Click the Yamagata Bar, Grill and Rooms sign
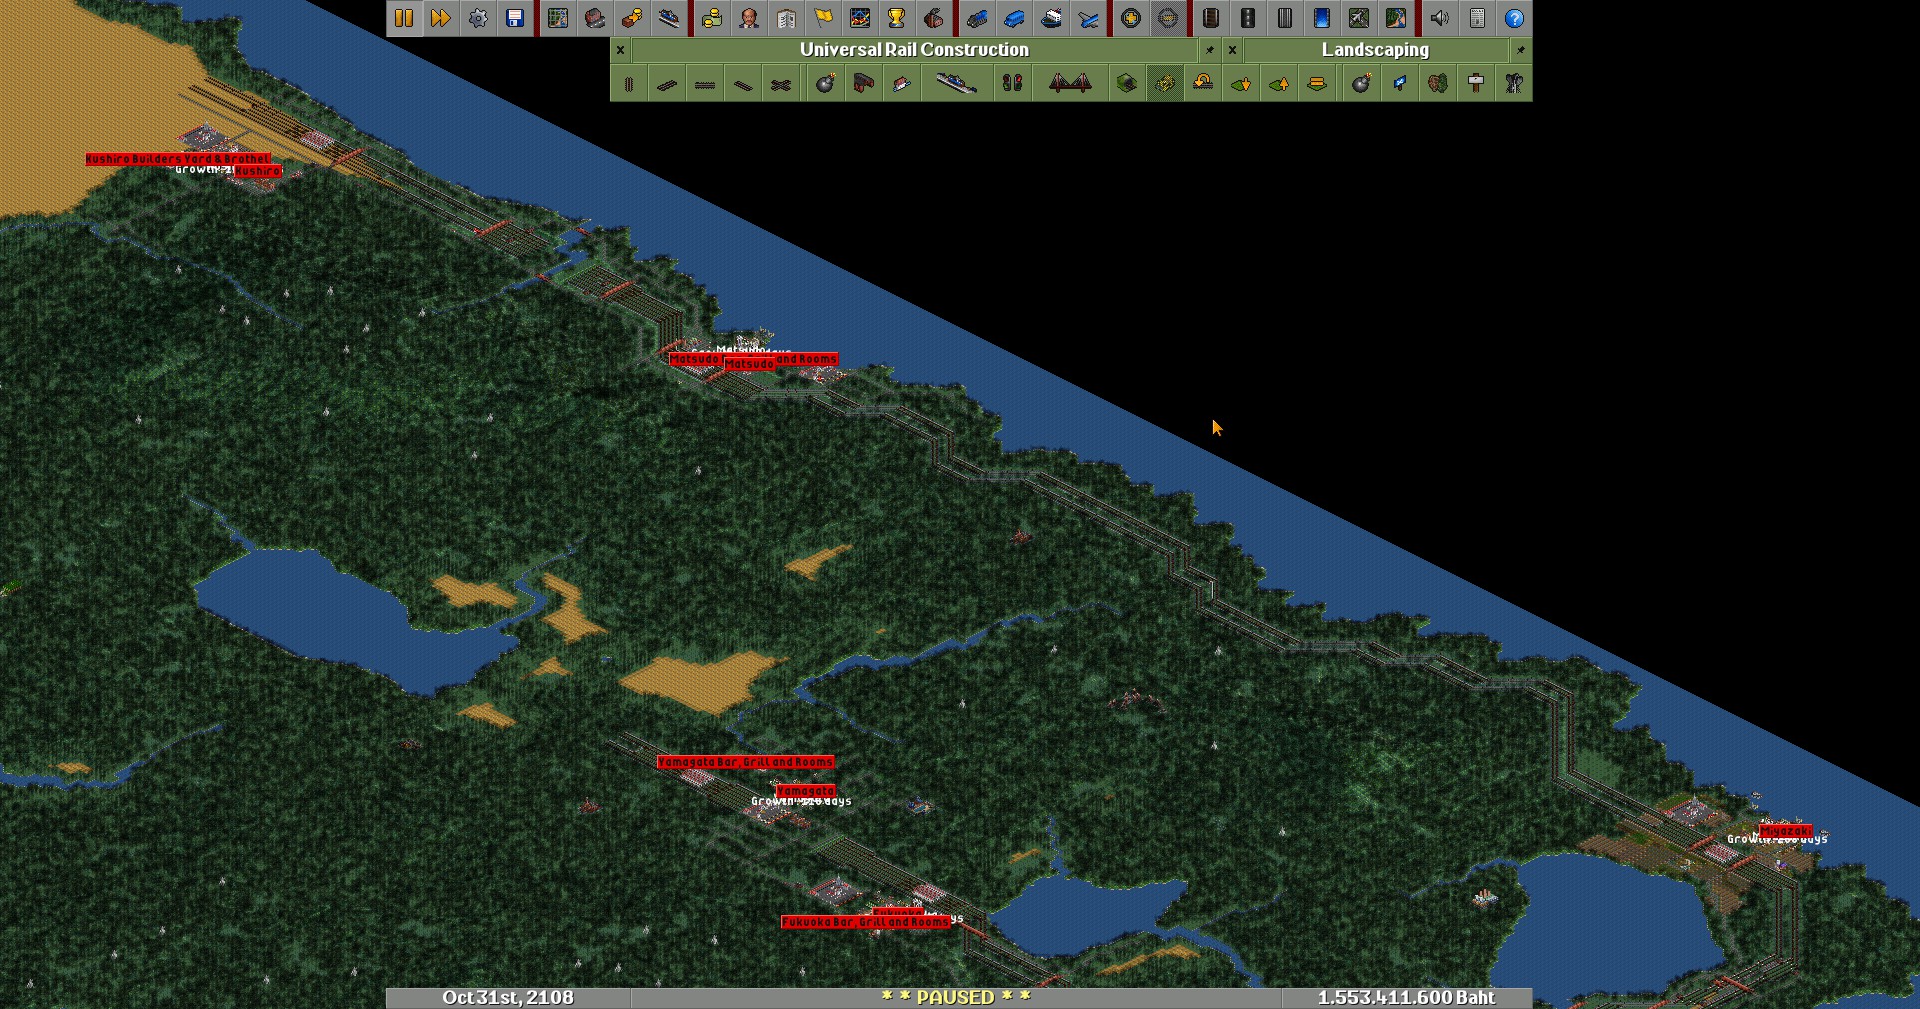Viewport: 1920px width, 1009px height. 745,762
